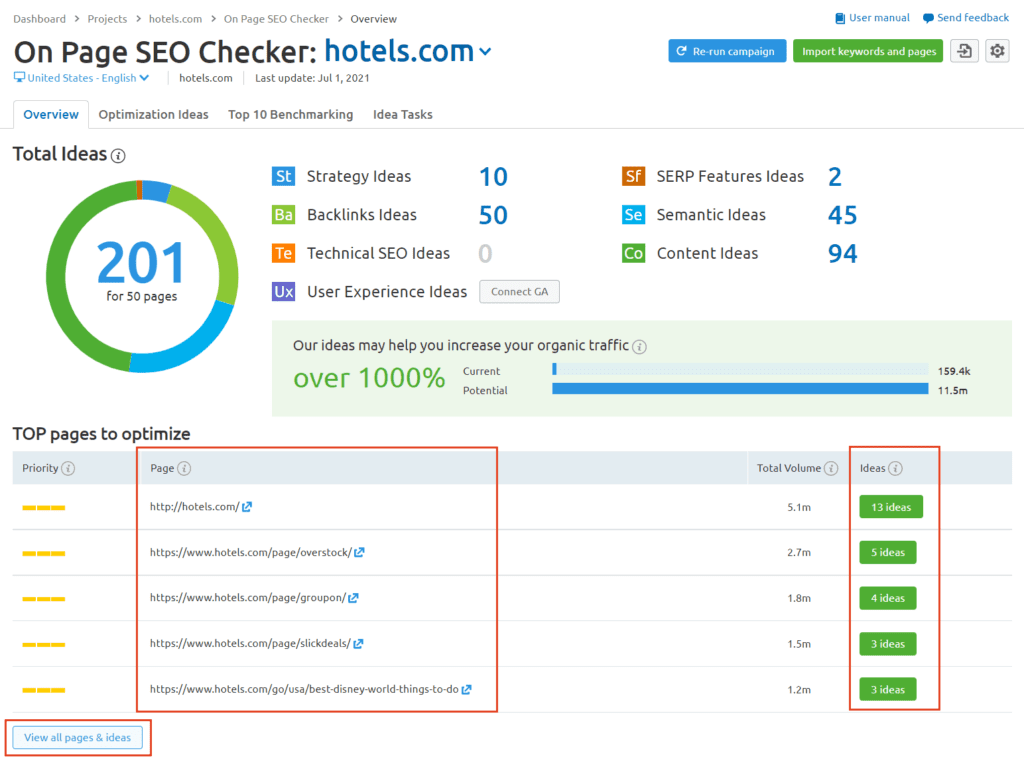Click the Potential traffic progress bar

pyautogui.click(x=740, y=389)
